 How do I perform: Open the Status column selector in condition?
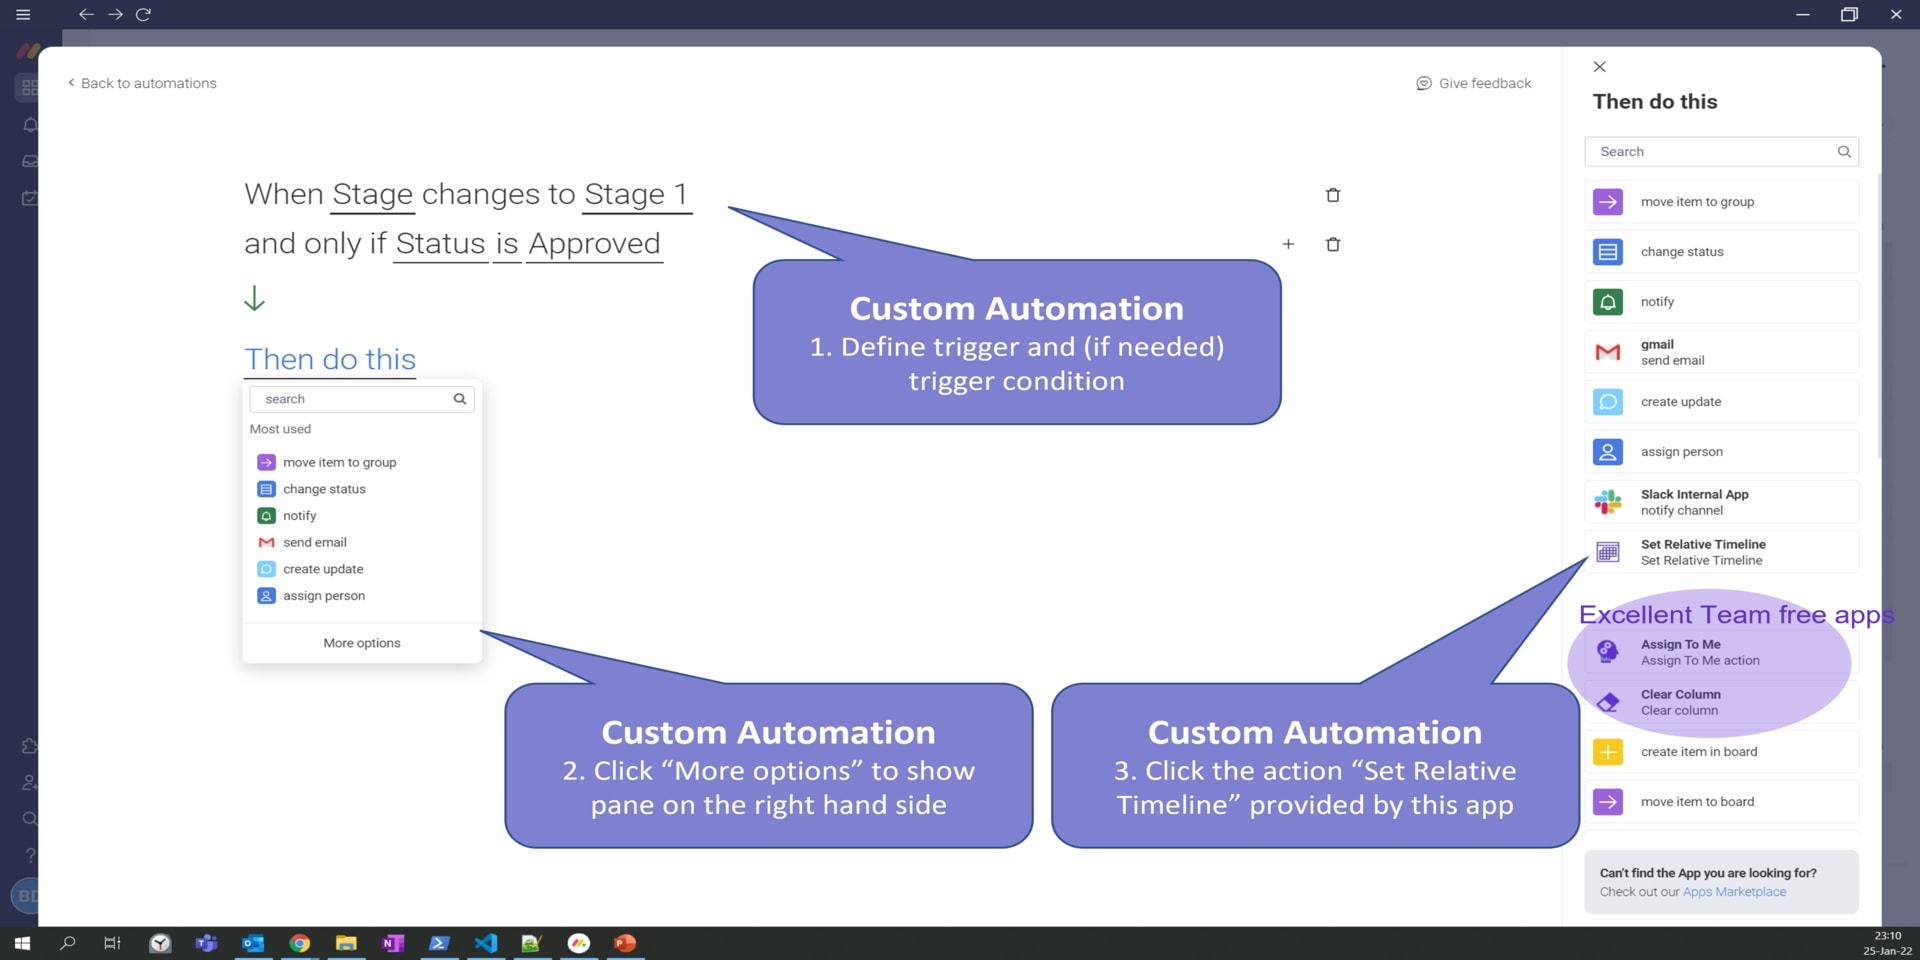[440, 244]
